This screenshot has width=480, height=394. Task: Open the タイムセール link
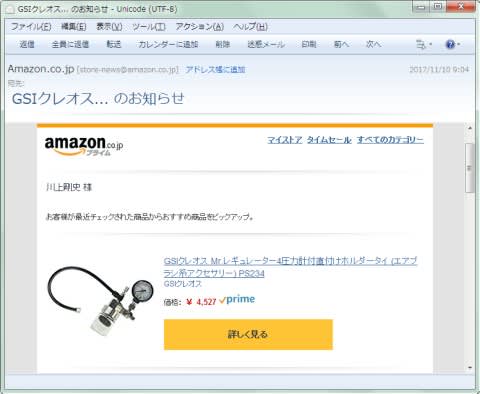coord(329,140)
